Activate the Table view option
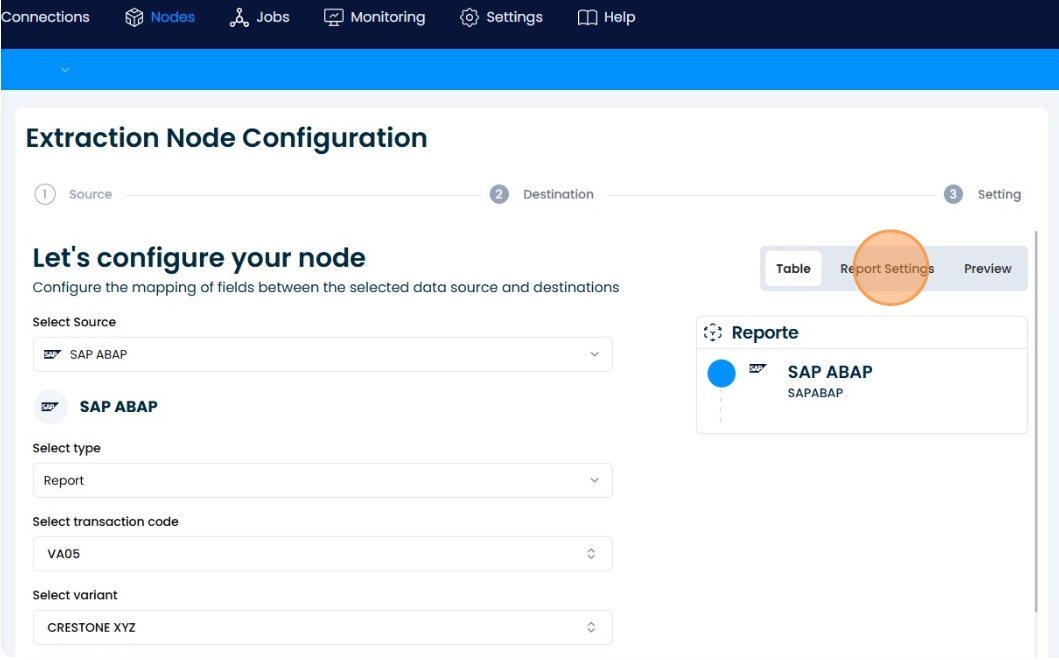1059x660 pixels. [791, 268]
